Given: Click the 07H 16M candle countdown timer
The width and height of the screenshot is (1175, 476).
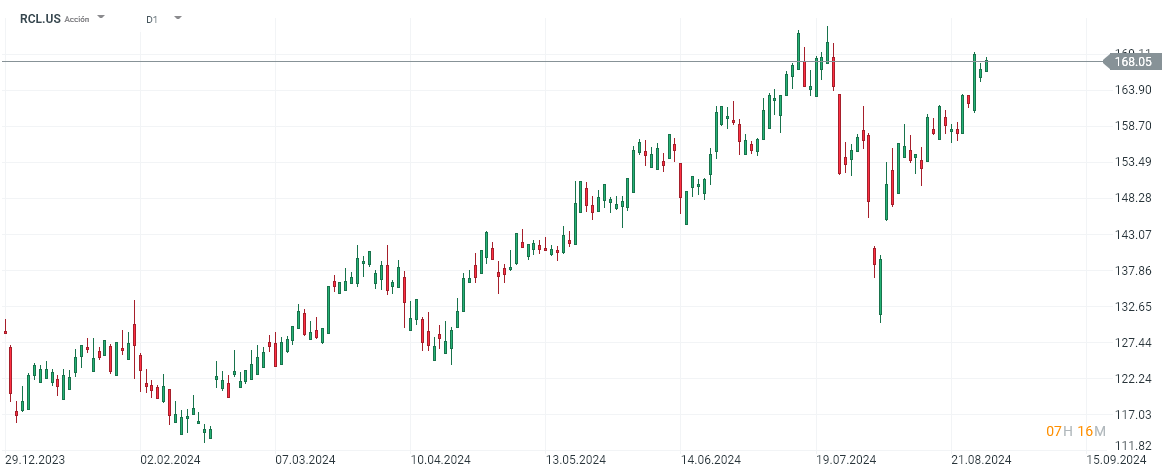Looking at the screenshot, I should (1075, 431).
